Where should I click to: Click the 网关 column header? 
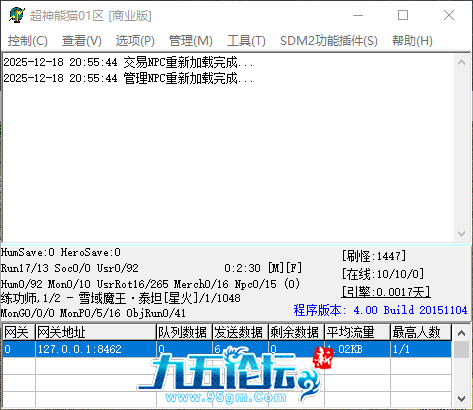pos(19,332)
